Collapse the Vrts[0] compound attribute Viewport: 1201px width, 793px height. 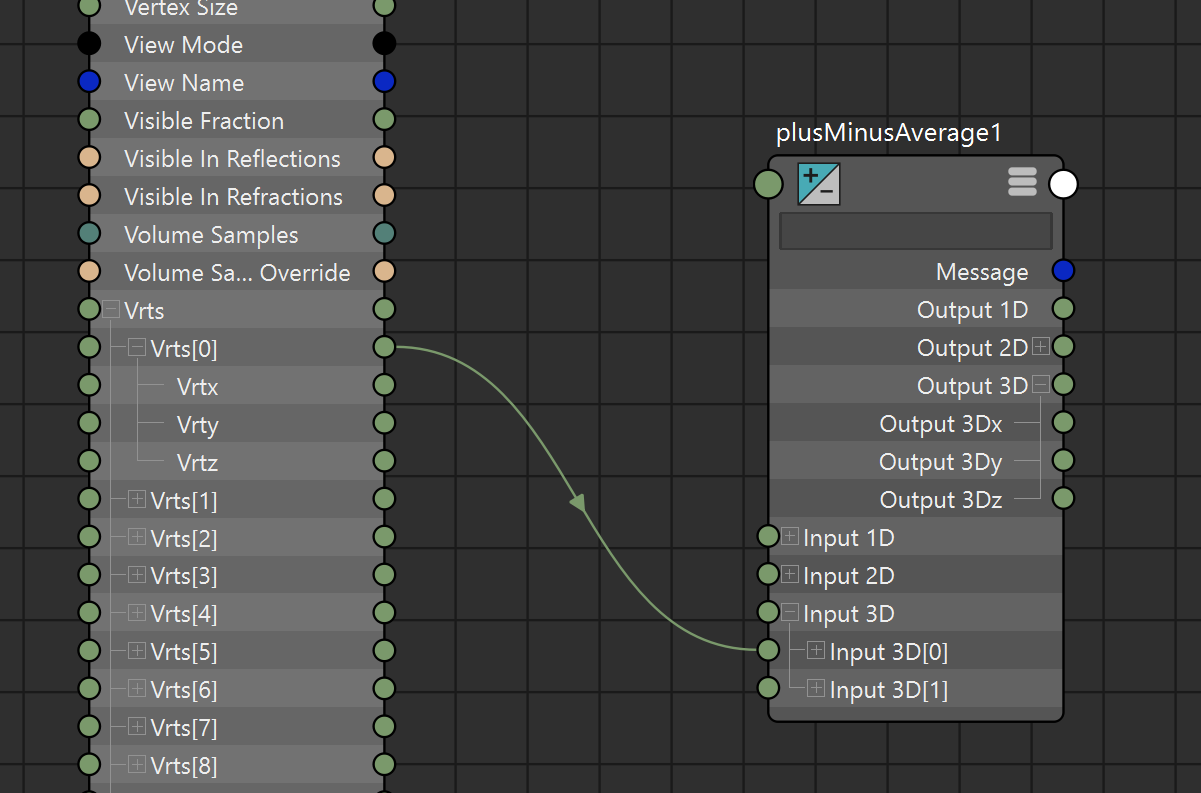coord(137,348)
